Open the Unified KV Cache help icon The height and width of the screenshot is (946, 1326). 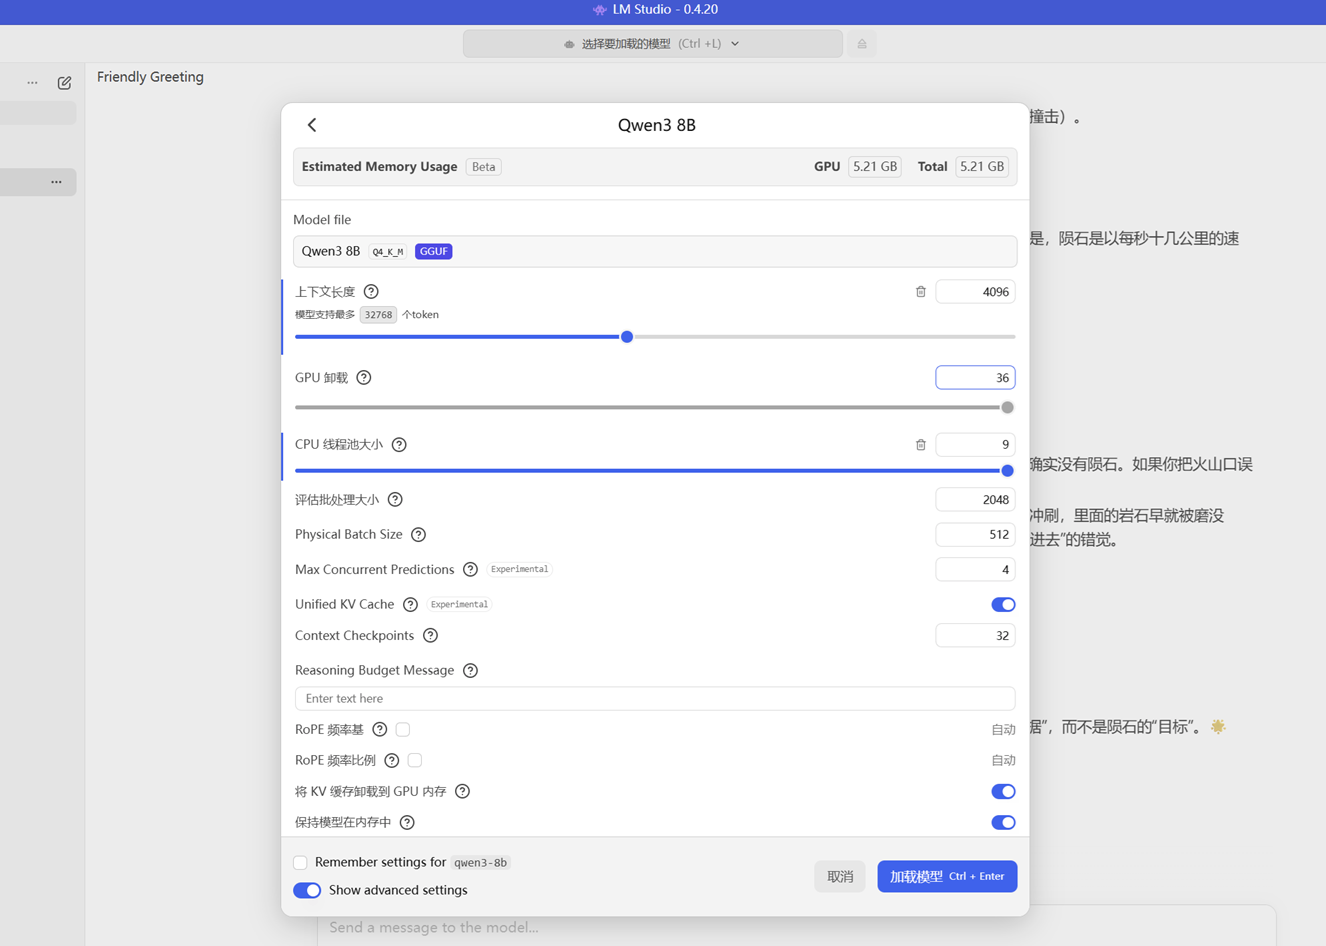(410, 605)
